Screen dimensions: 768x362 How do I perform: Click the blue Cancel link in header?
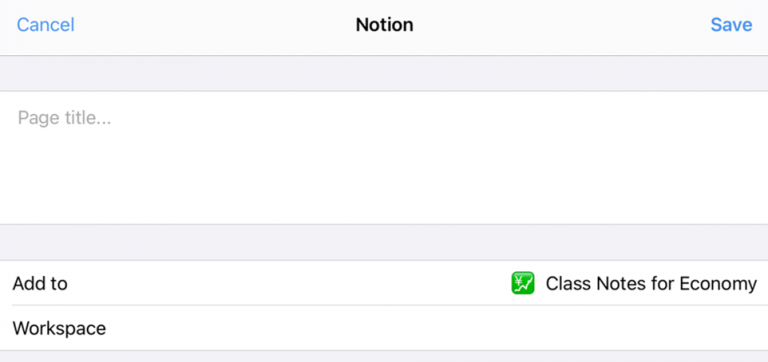[x=46, y=25]
